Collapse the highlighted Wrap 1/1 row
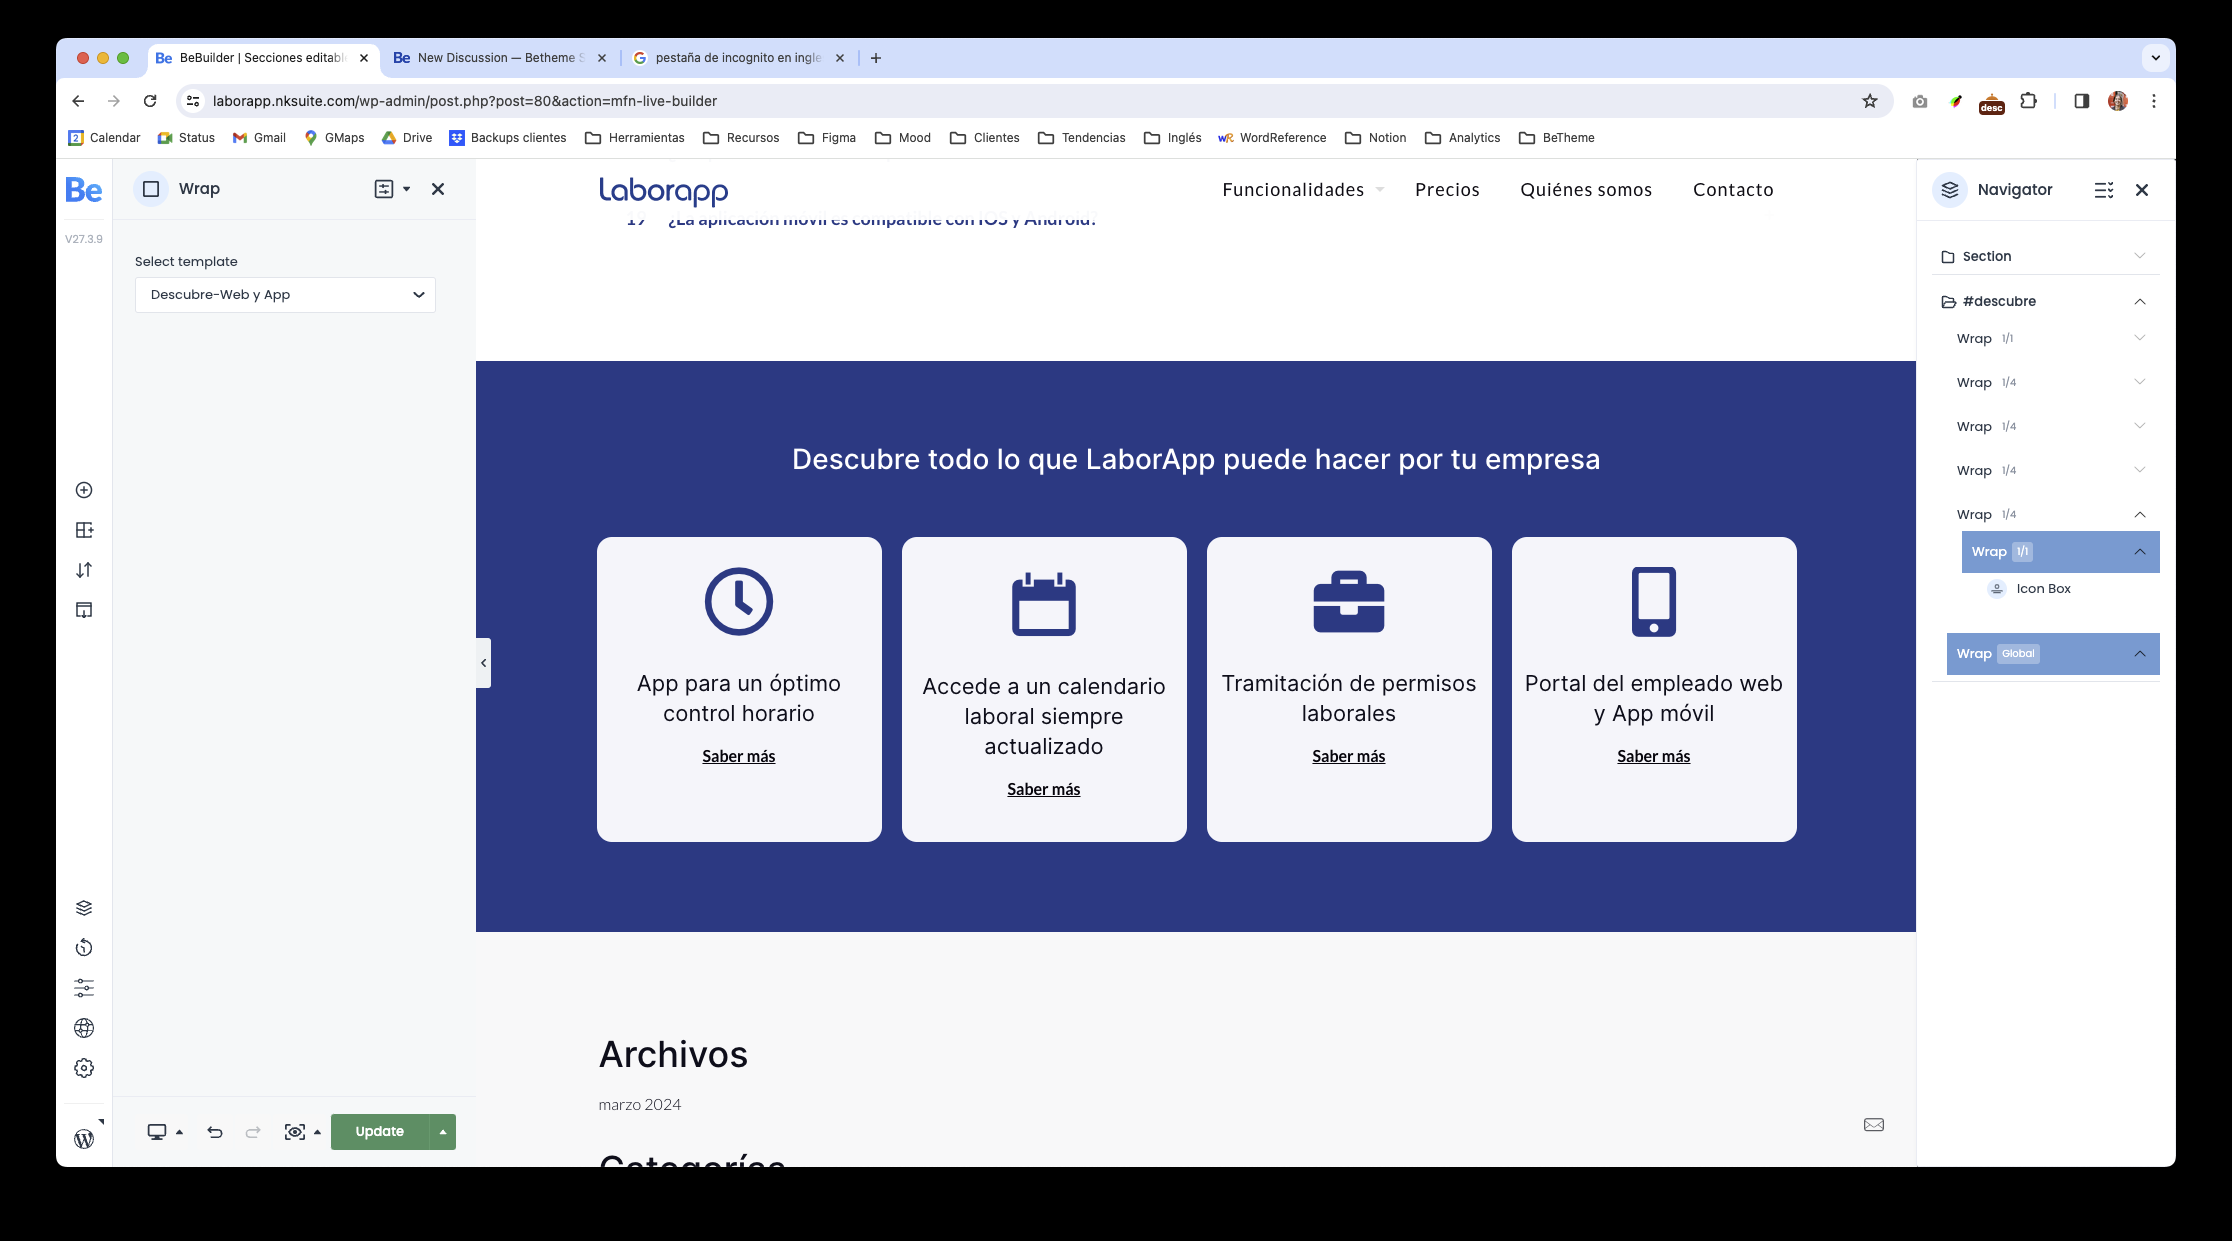 tap(2140, 552)
